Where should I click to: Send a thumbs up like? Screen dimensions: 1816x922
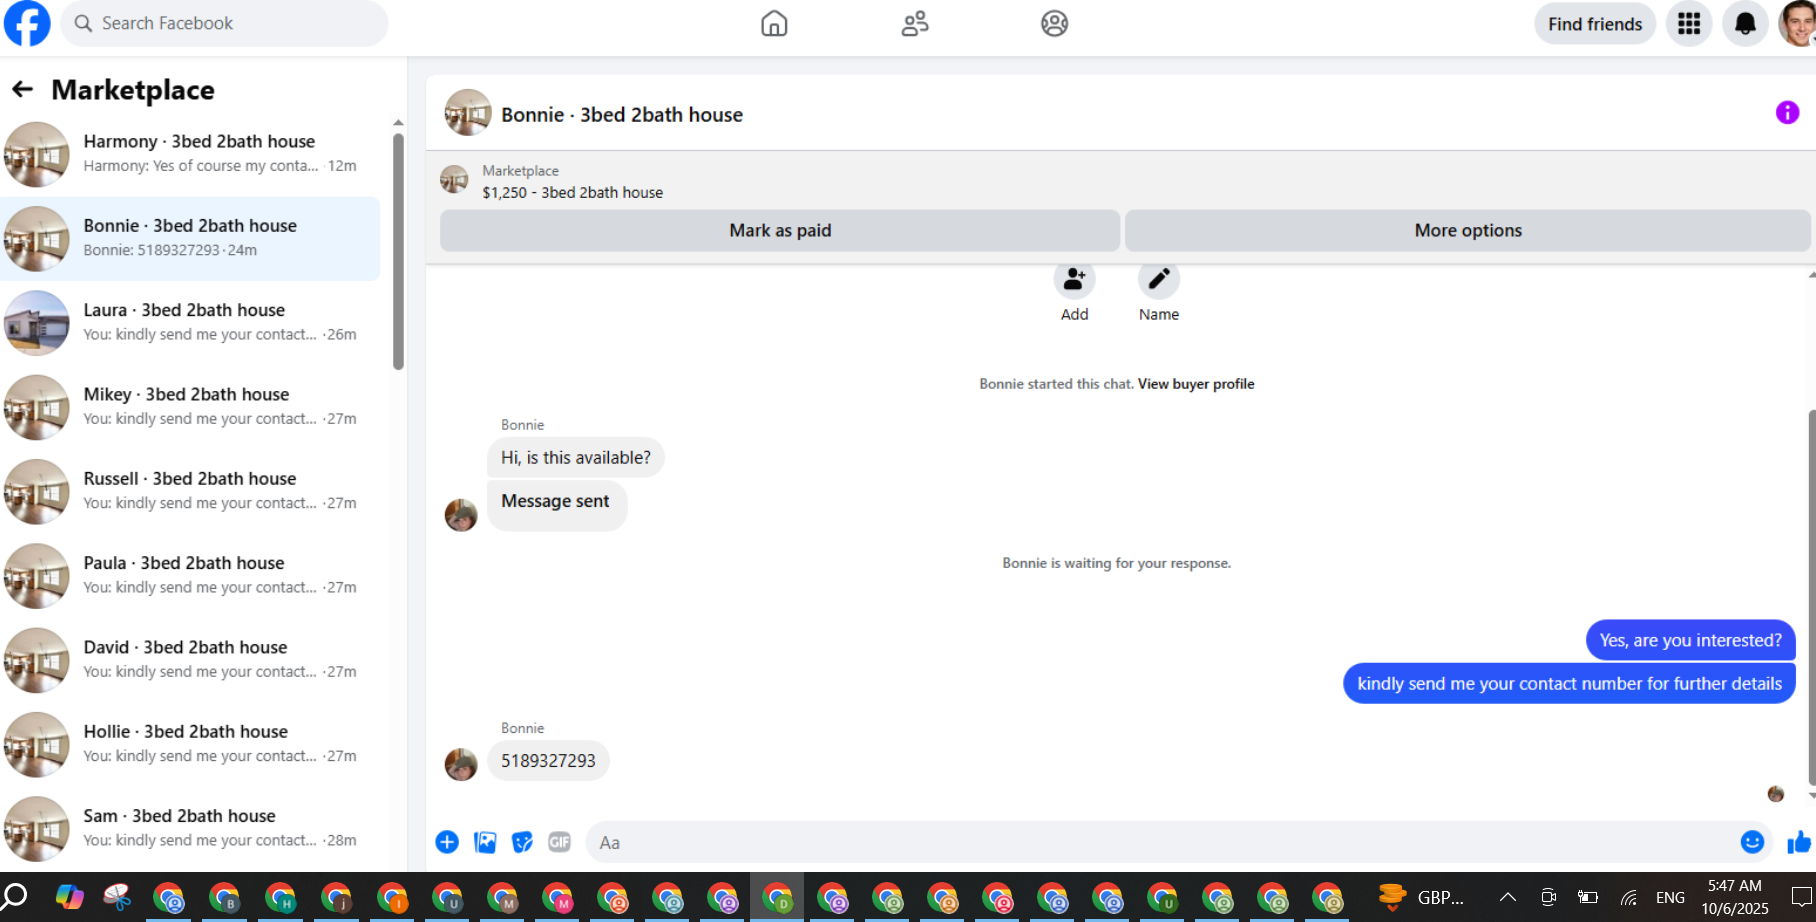click(1799, 842)
